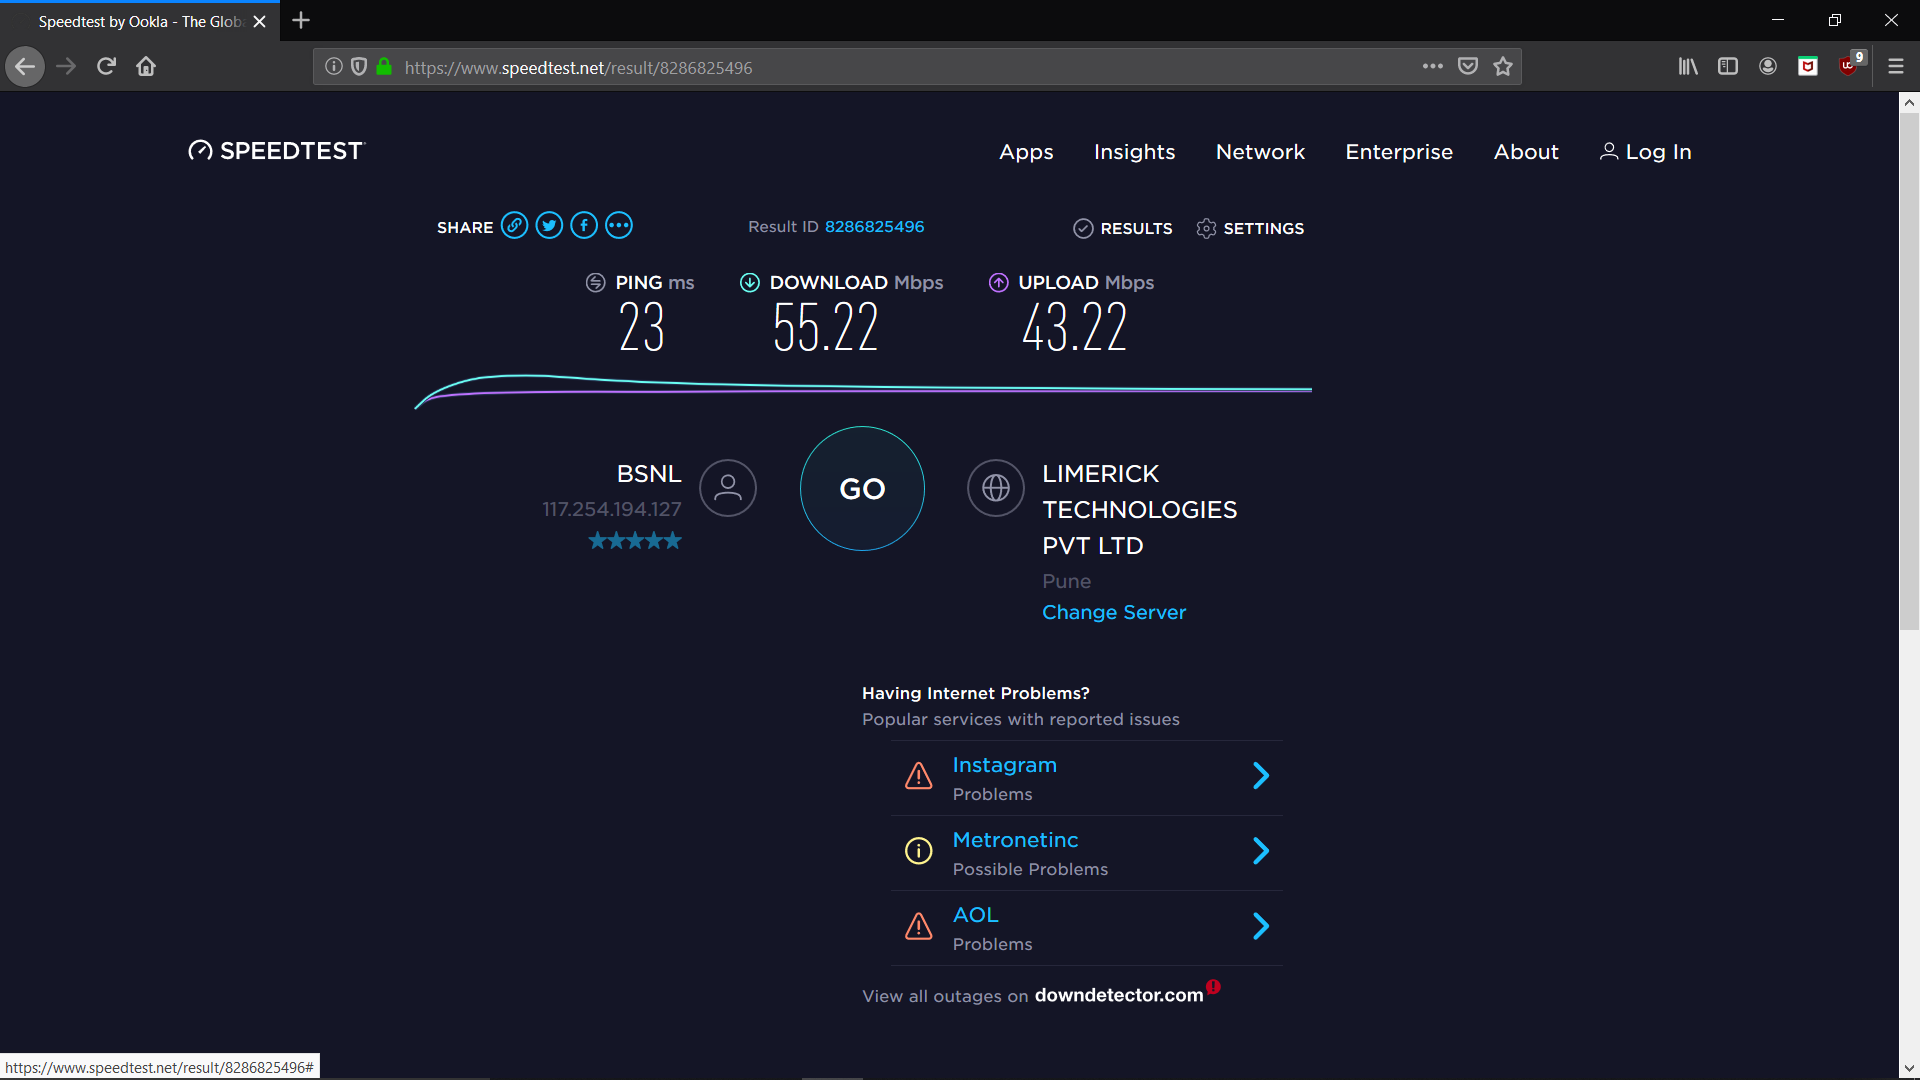Image resolution: width=1920 pixels, height=1080 pixels.
Task: Select the Insights menu item
Action: click(1133, 150)
